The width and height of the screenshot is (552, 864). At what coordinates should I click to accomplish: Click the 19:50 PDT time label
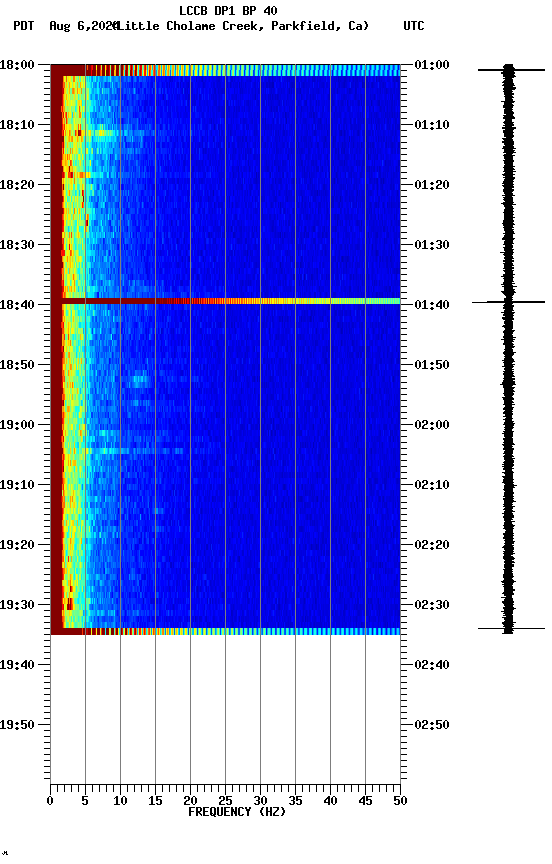17,725
